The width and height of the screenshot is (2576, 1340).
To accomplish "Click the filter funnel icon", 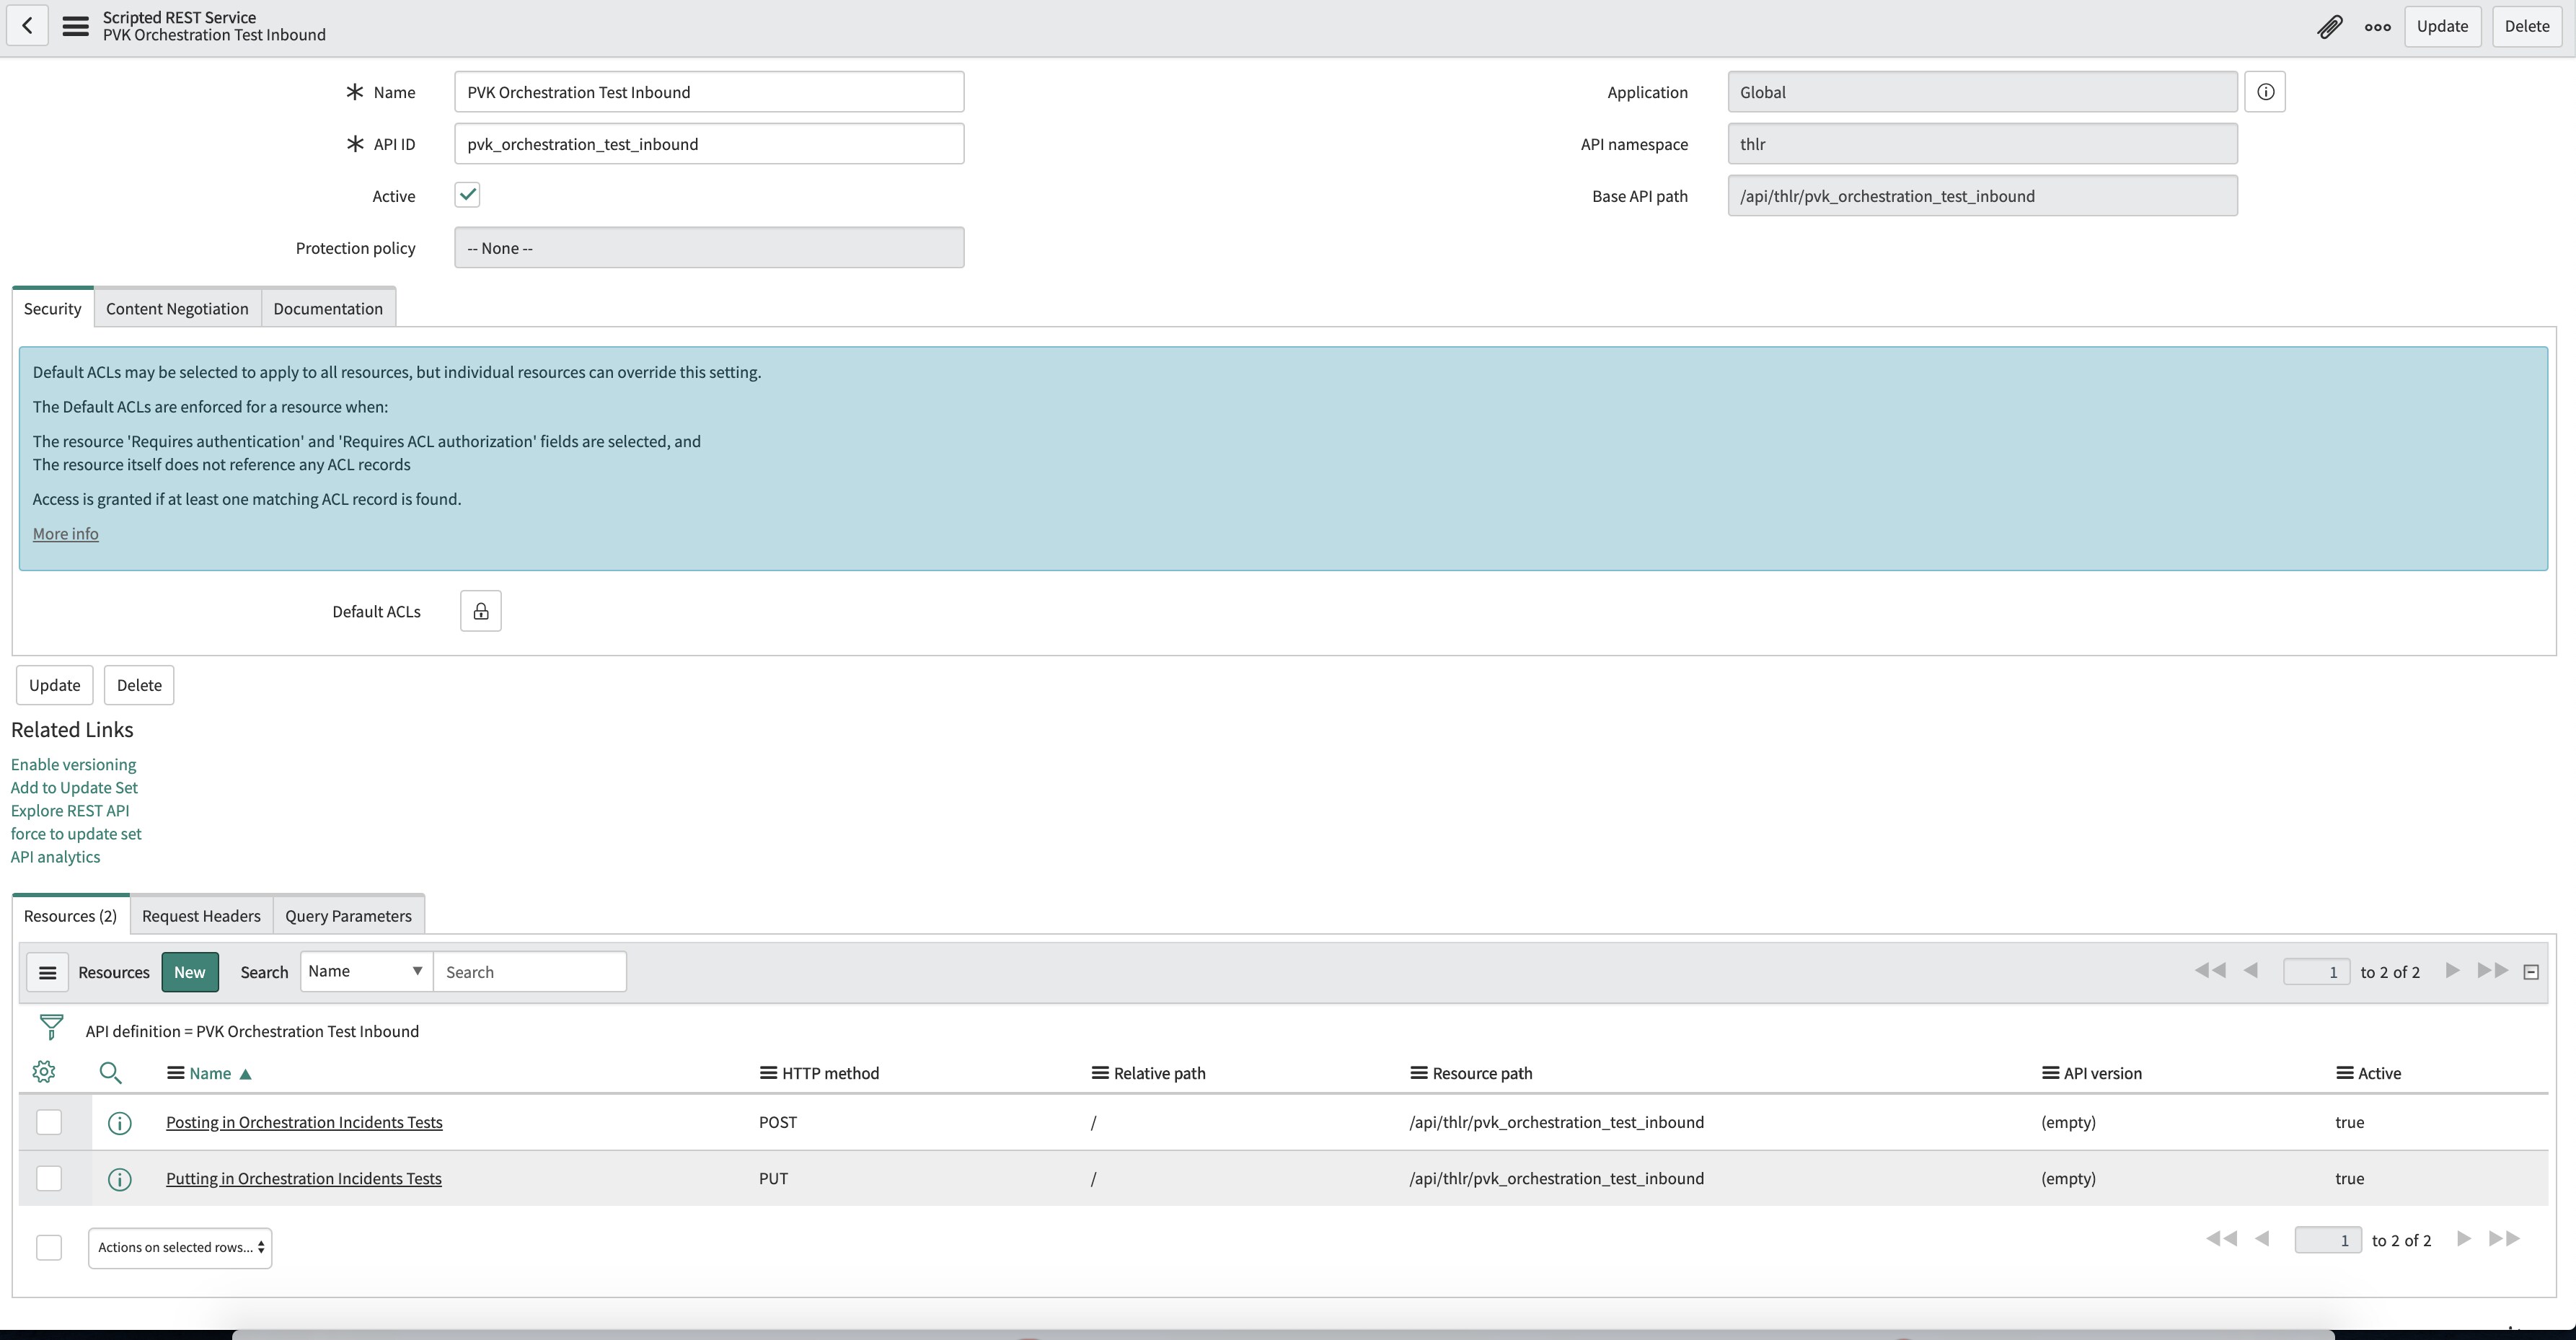I will tap(50, 1027).
